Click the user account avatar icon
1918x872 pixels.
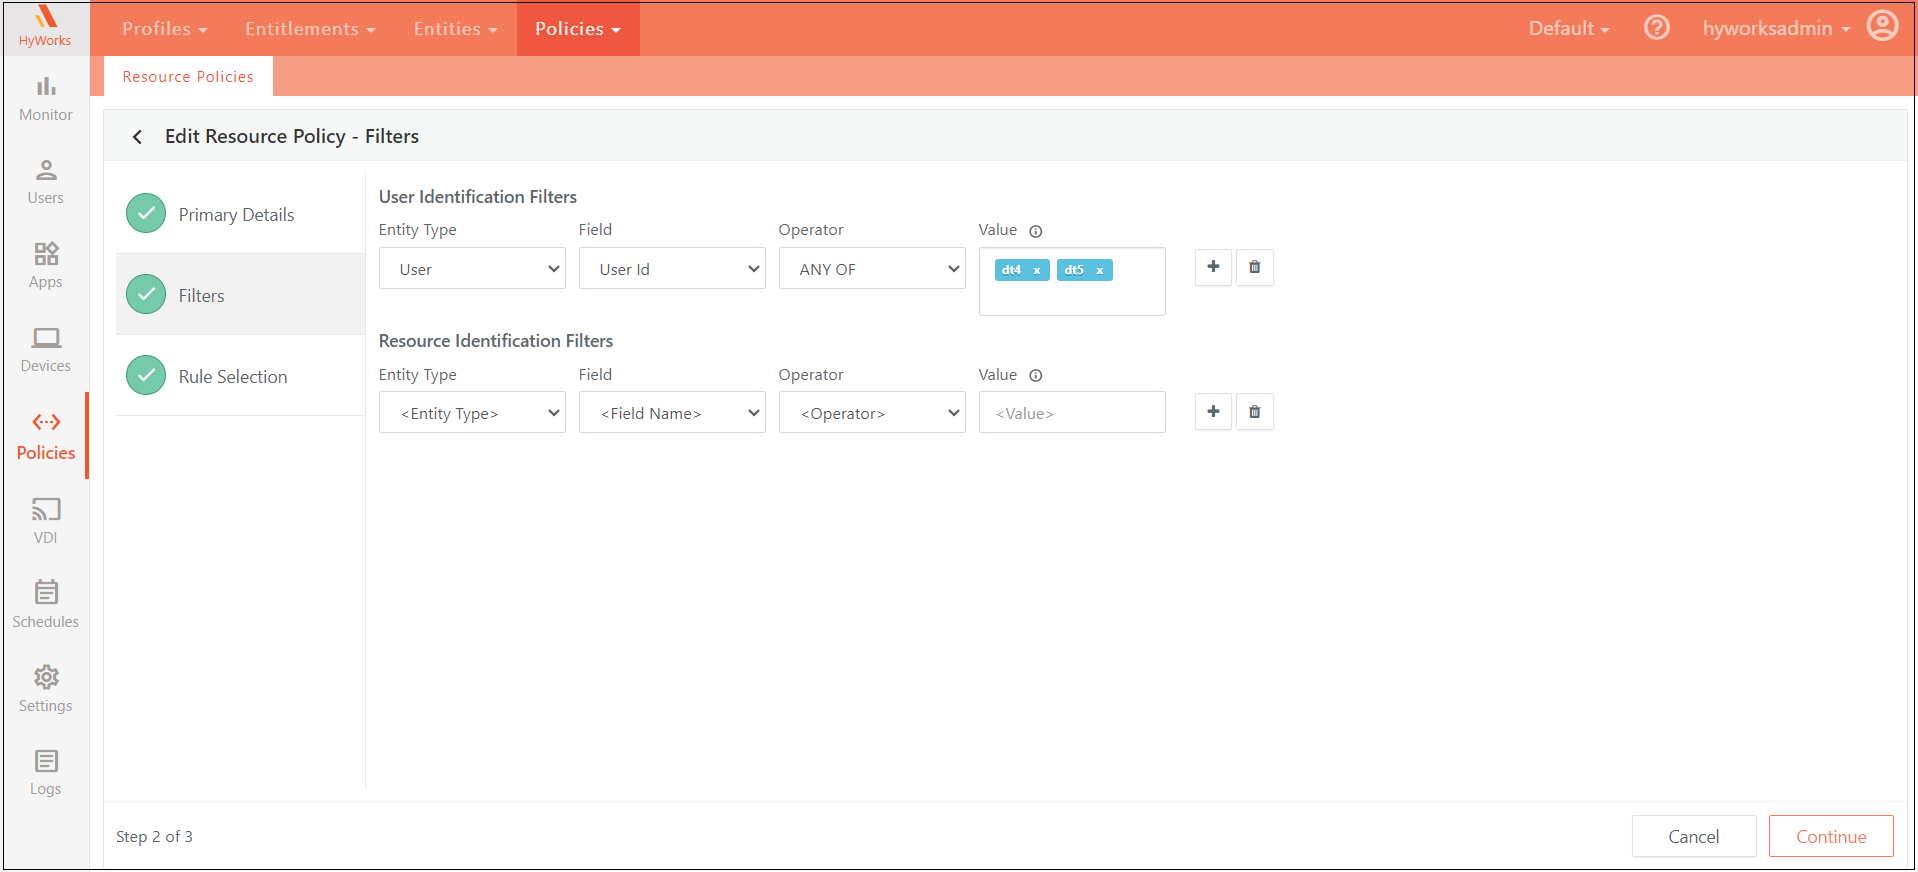point(1882,26)
